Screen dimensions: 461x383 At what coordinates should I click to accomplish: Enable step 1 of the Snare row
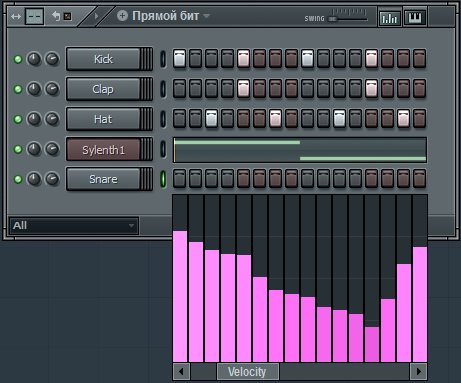[180, 179]
